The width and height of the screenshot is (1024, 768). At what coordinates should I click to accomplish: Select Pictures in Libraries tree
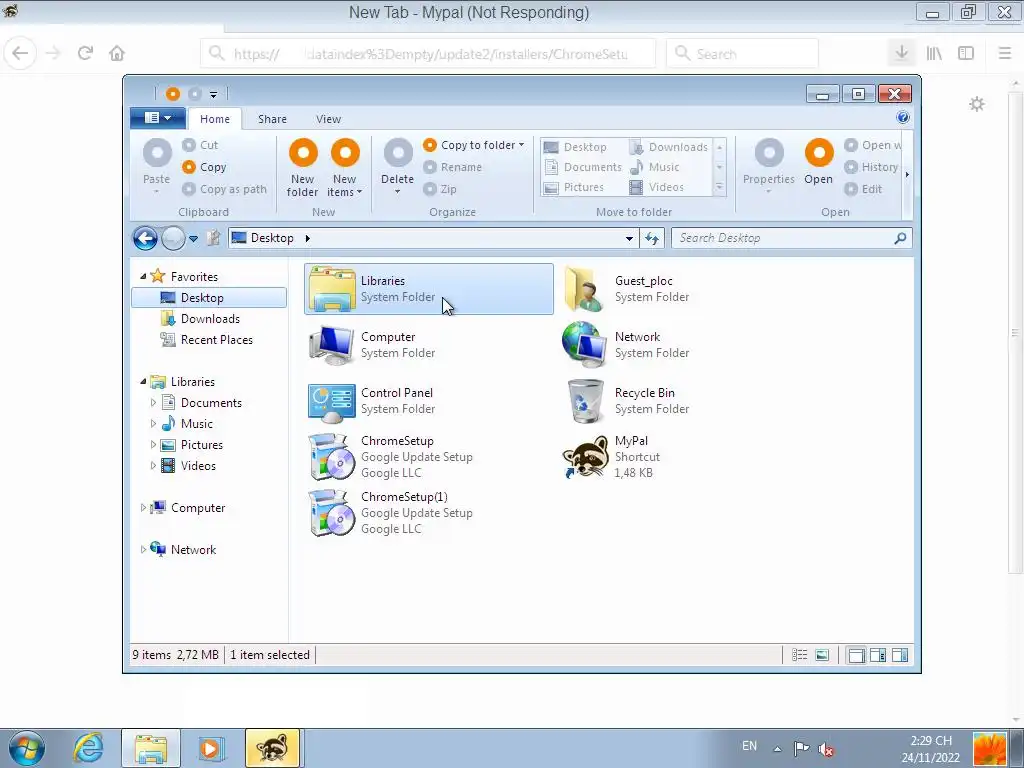193,445
